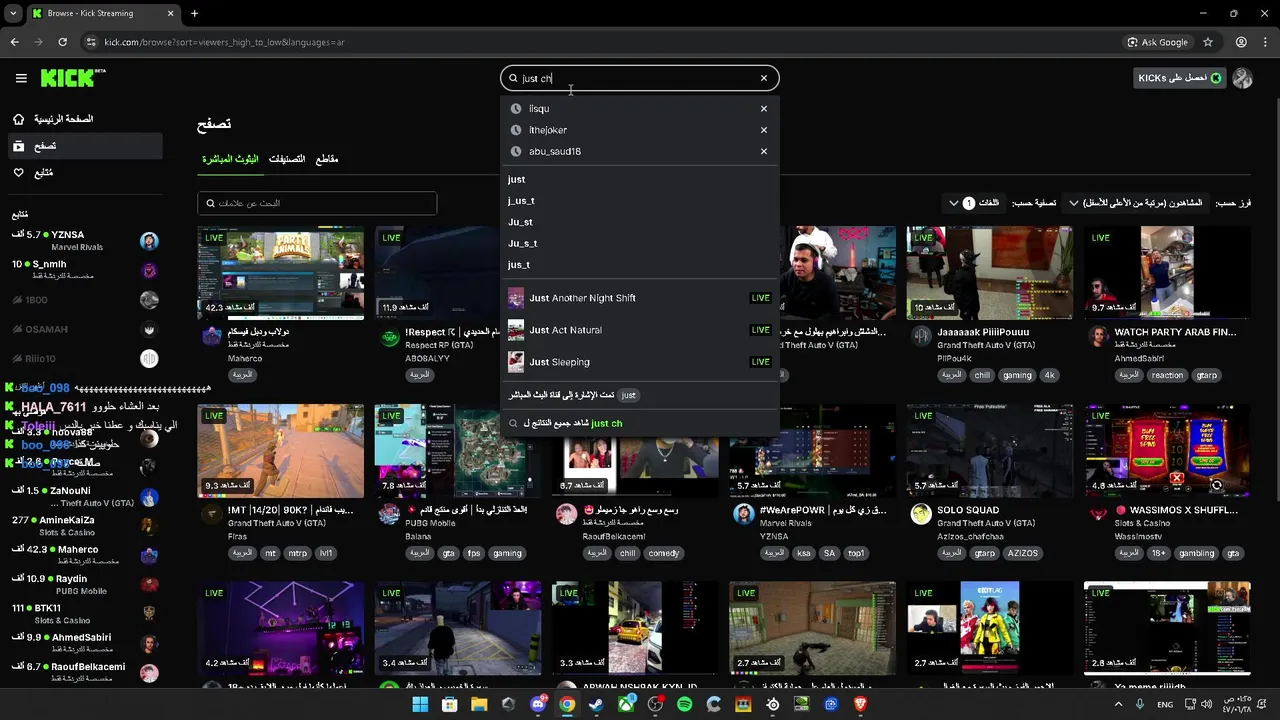Reload the page

click(62, 42)
